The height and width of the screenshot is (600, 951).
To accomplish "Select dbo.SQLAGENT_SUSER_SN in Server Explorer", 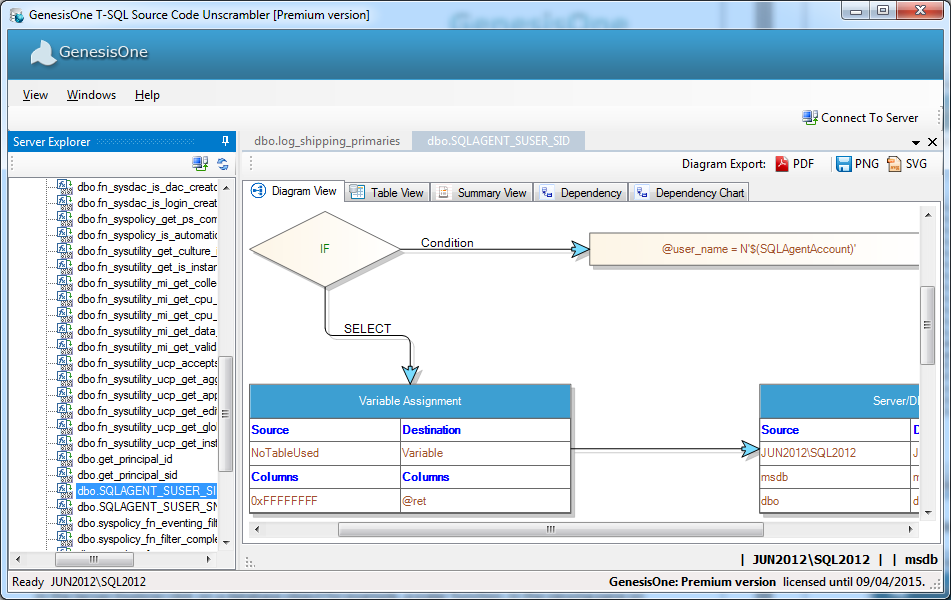I will coord(147,507).
